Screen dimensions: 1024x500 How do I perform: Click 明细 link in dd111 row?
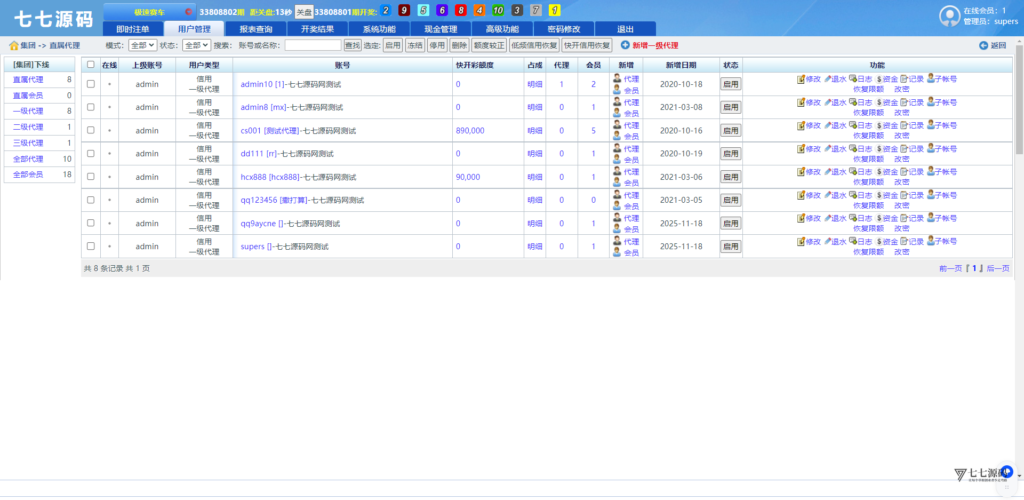pyautogui.click(x=535, y=153)
